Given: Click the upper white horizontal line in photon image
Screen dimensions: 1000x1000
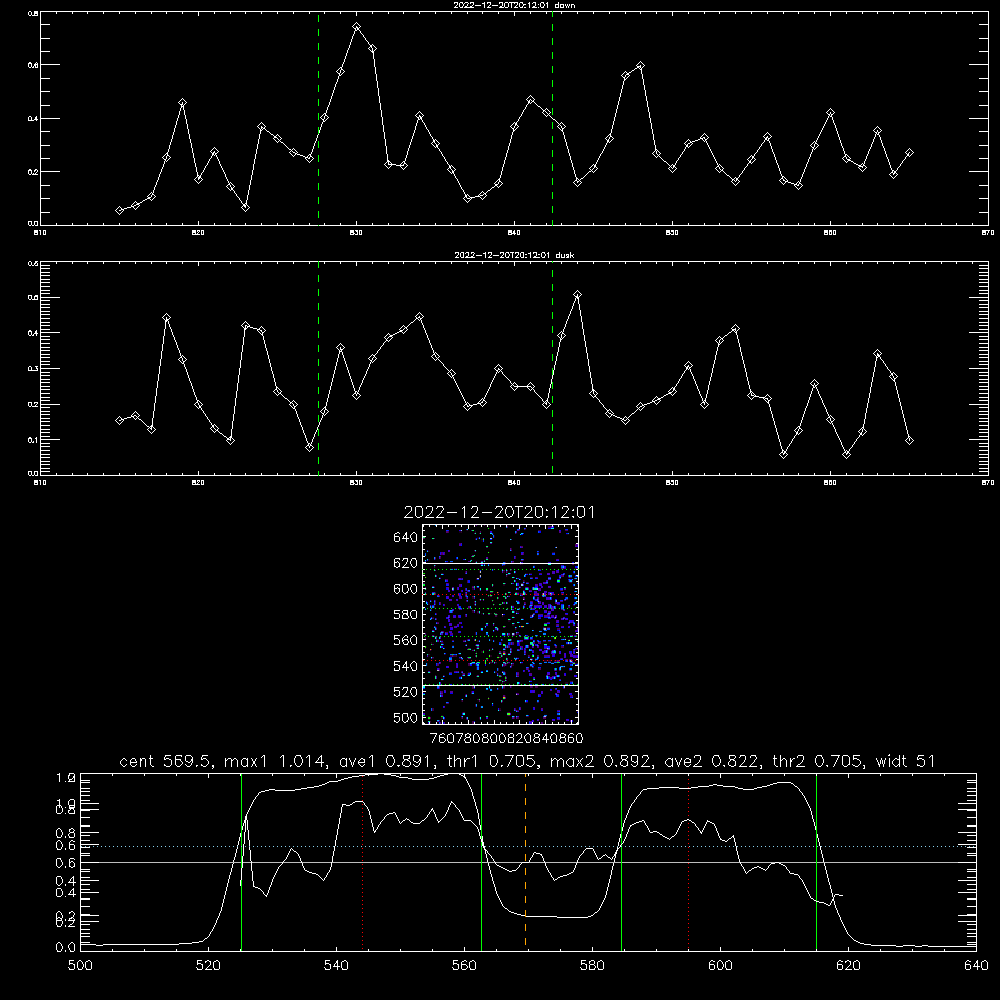Looking at the screenshot, I should [x=501, y=563].
